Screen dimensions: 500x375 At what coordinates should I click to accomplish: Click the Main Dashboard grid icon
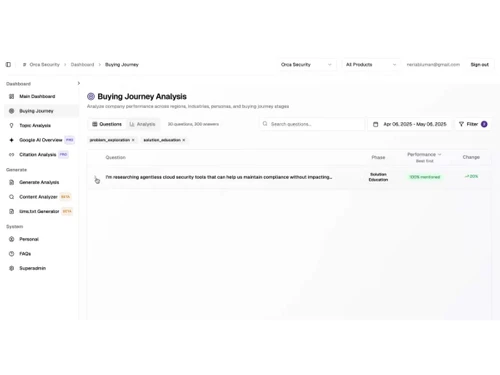[12, 96]
